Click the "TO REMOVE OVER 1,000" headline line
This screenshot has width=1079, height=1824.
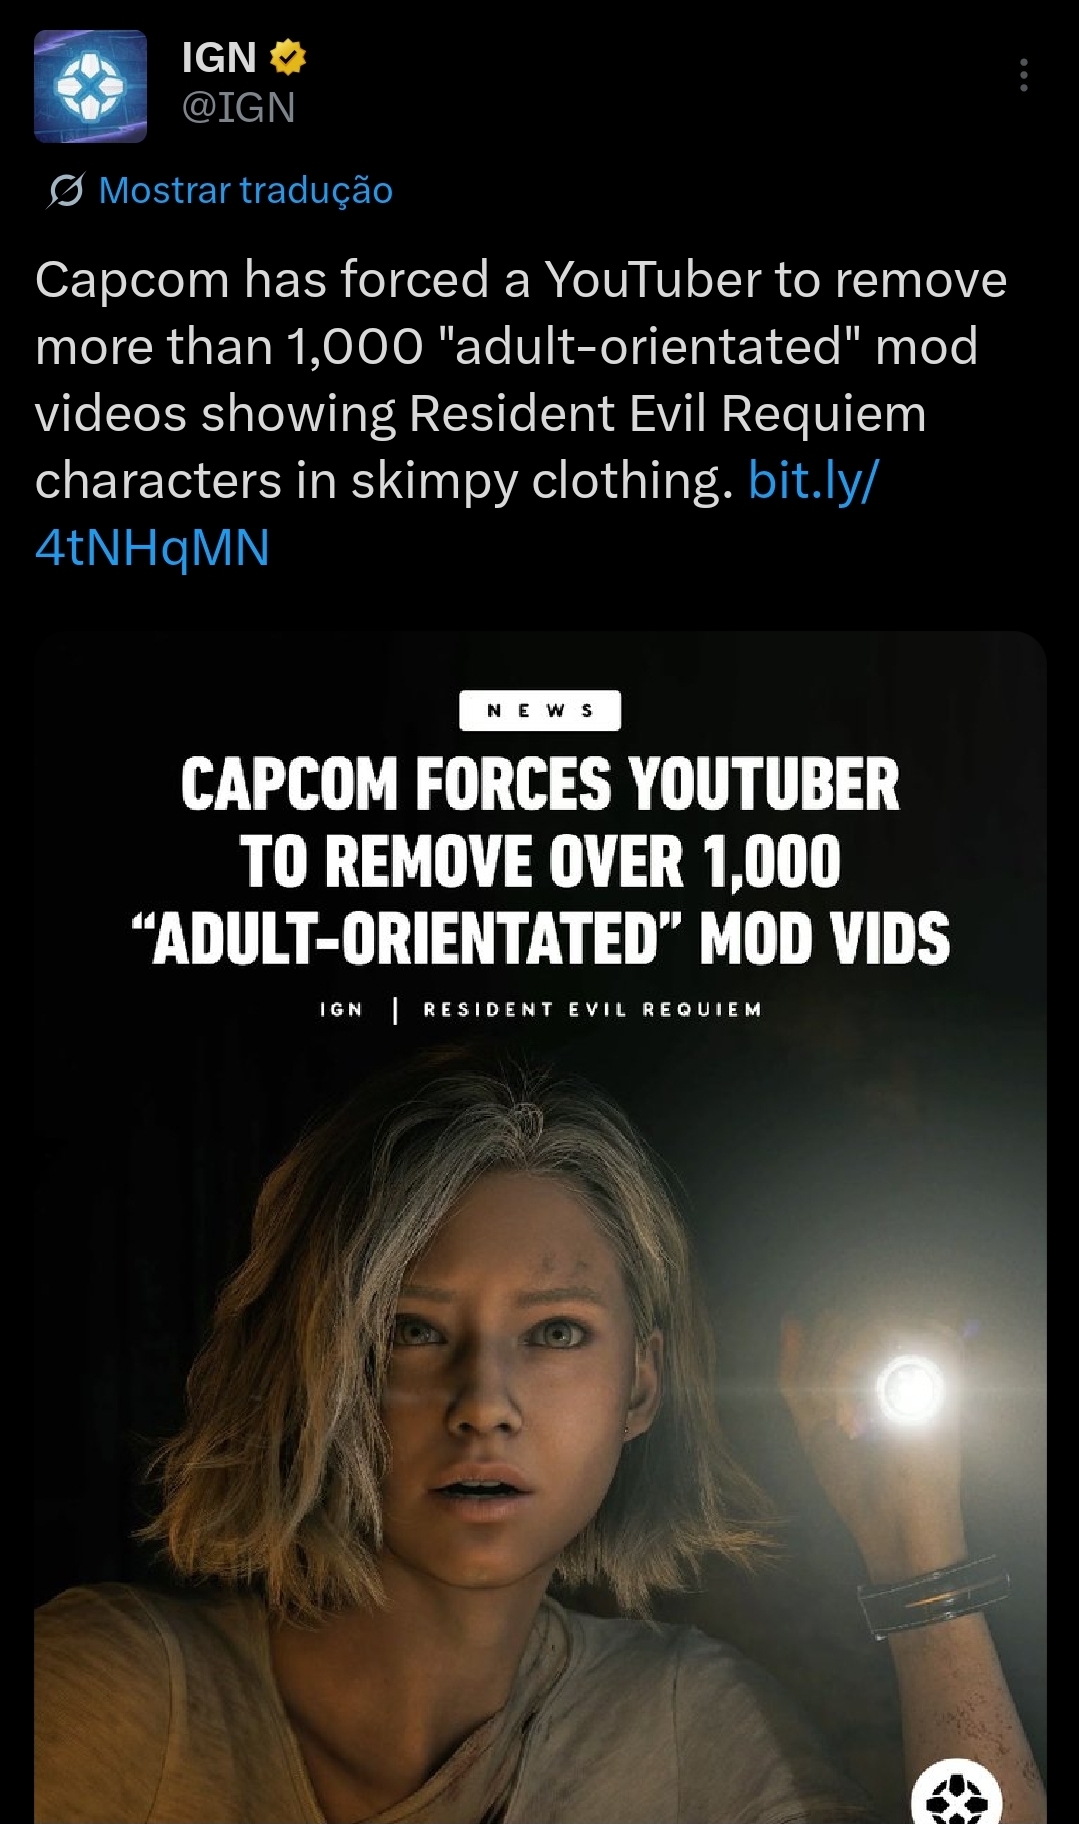(540, 862)
